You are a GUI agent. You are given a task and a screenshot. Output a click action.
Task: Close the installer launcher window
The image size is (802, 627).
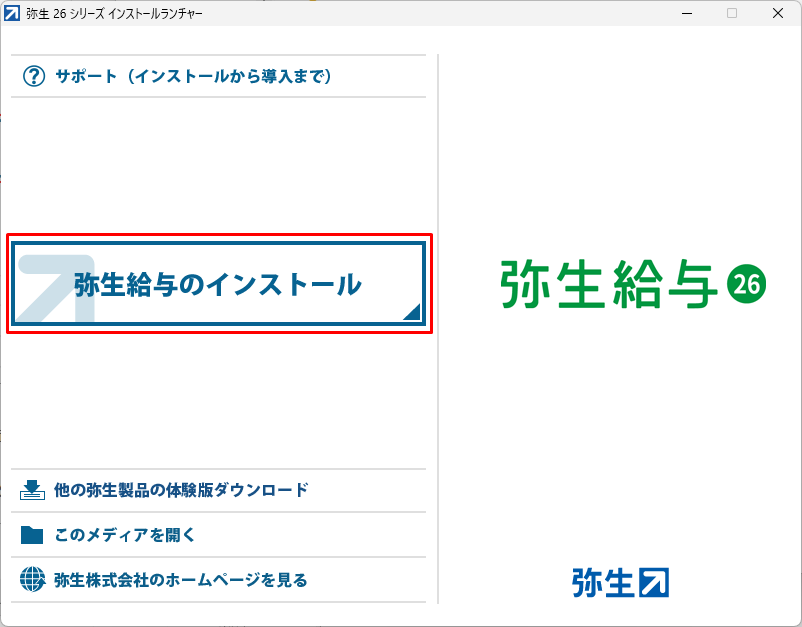[778, 13]
